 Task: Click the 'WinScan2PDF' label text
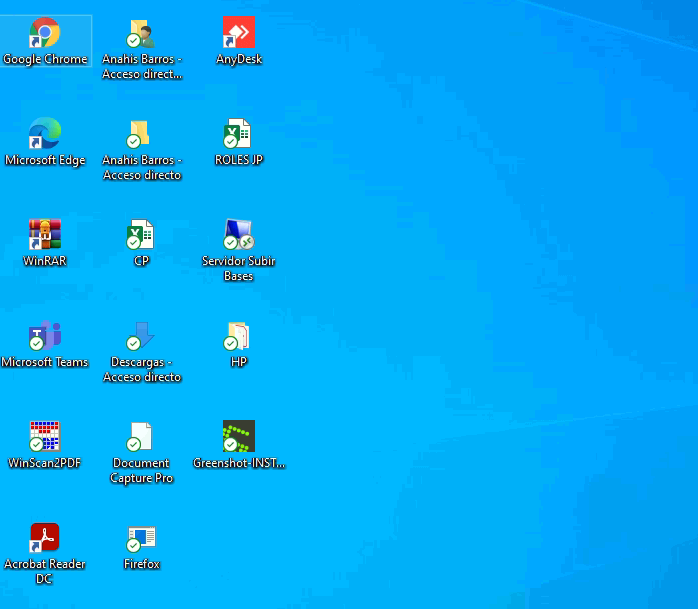click(x=45, y=463)
